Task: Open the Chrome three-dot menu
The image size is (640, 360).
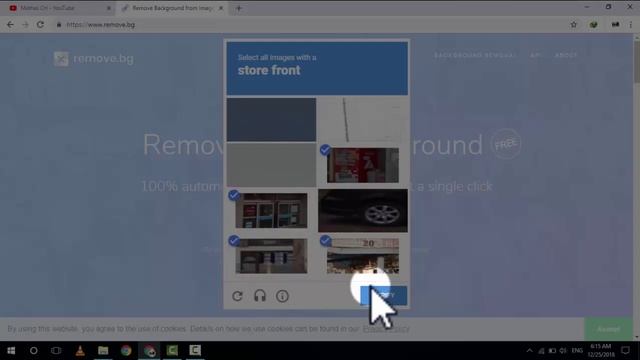Action: pyautogui.click(x=631, y=25)
